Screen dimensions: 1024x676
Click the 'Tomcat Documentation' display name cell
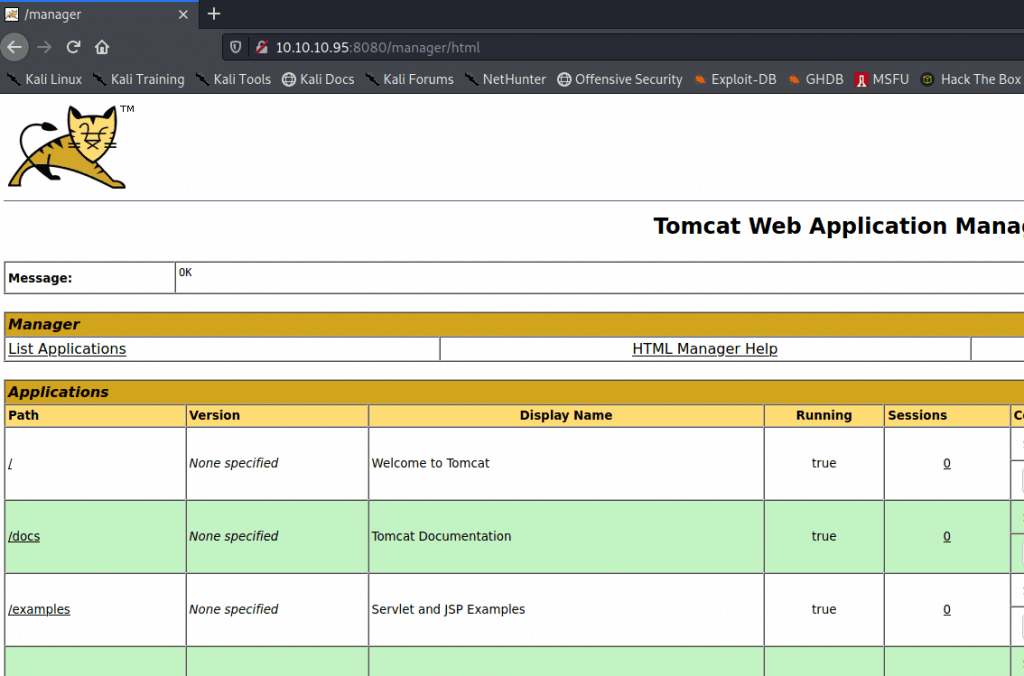(x=566, y=537)
